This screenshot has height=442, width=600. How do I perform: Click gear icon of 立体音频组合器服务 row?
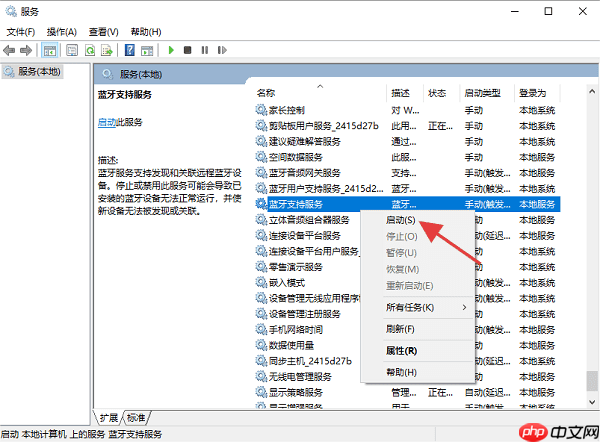[x=261, y=220]
